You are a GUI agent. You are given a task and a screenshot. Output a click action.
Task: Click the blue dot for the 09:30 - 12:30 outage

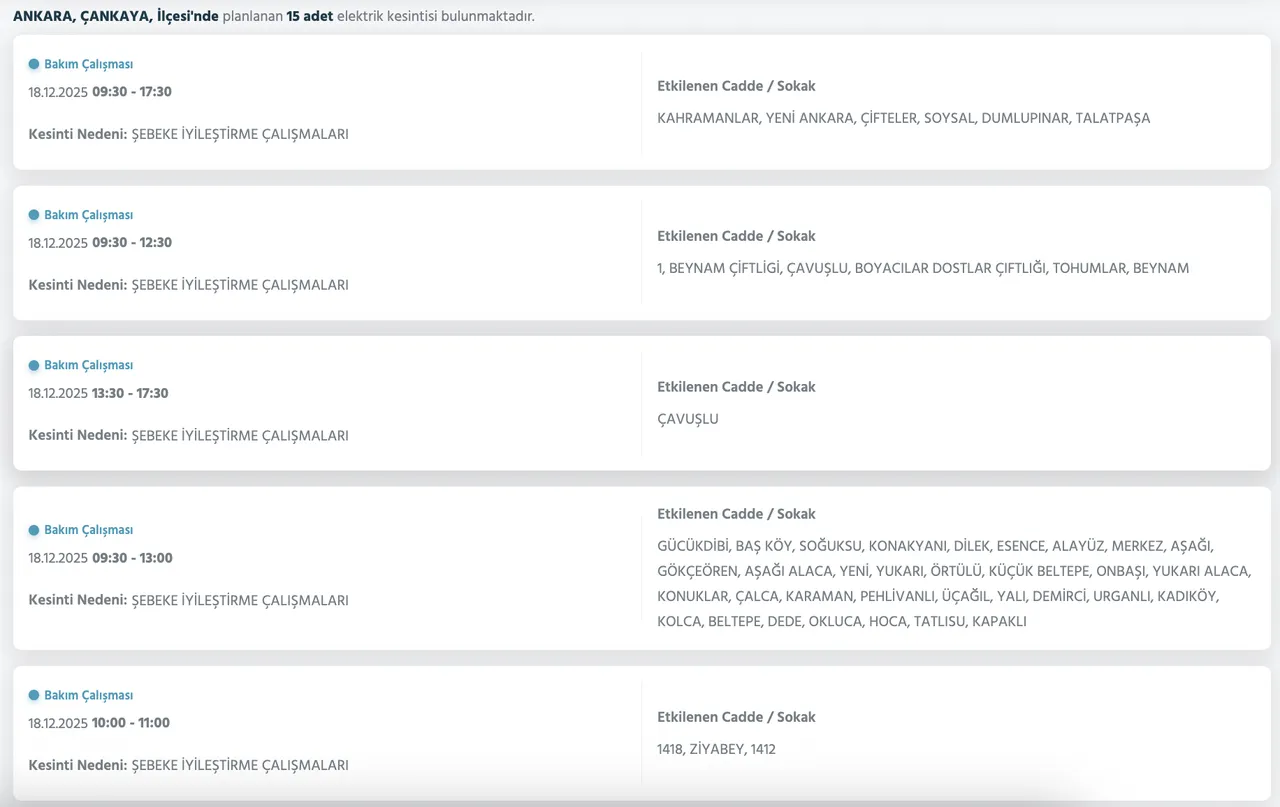tap(34, 215)
